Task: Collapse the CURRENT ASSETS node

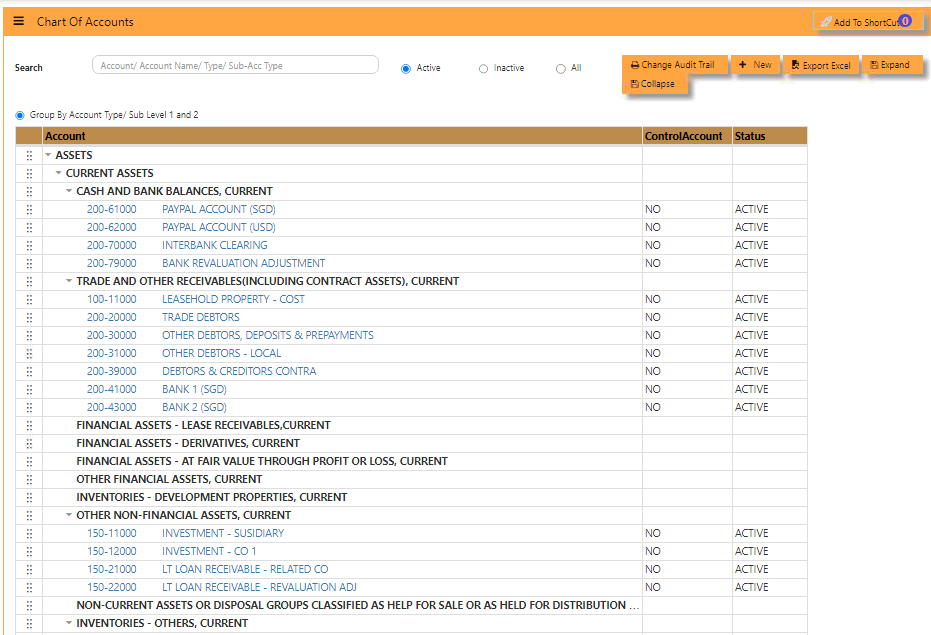Action: point(58,173)
